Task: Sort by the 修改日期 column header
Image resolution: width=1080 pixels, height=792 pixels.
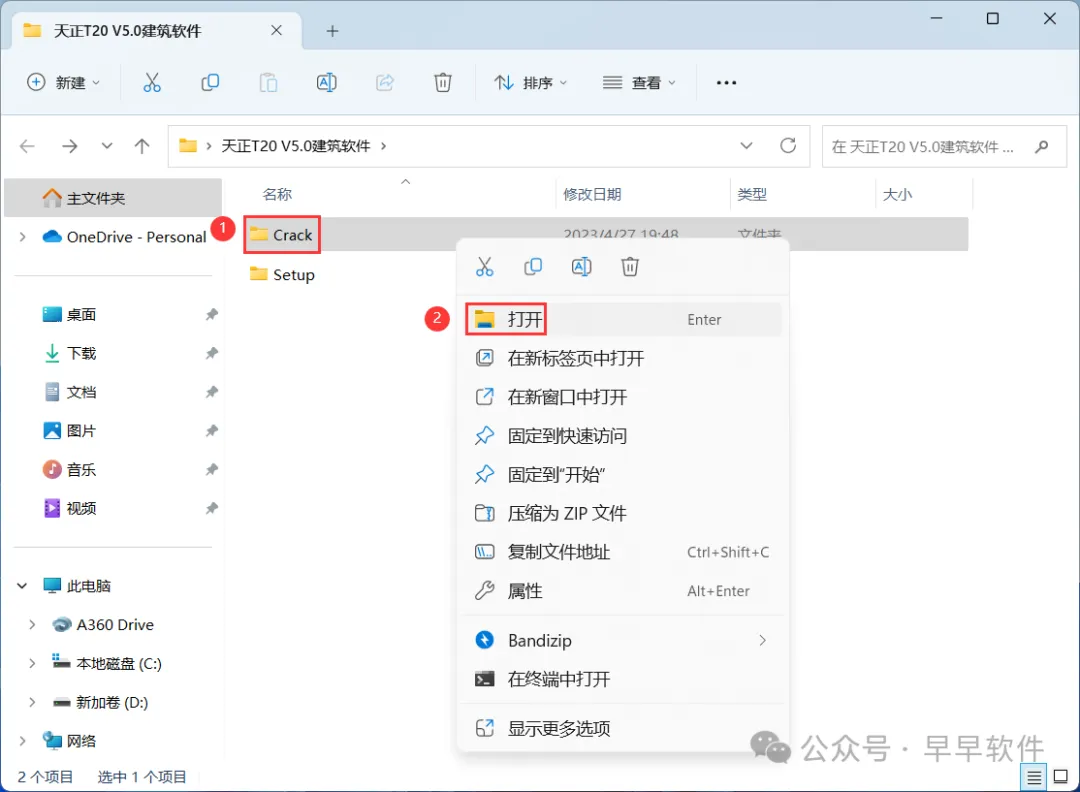Action: [x=592, y=194]
